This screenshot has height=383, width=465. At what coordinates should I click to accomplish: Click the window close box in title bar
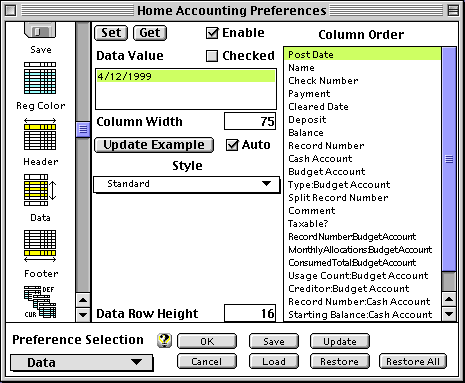(11, 11)
